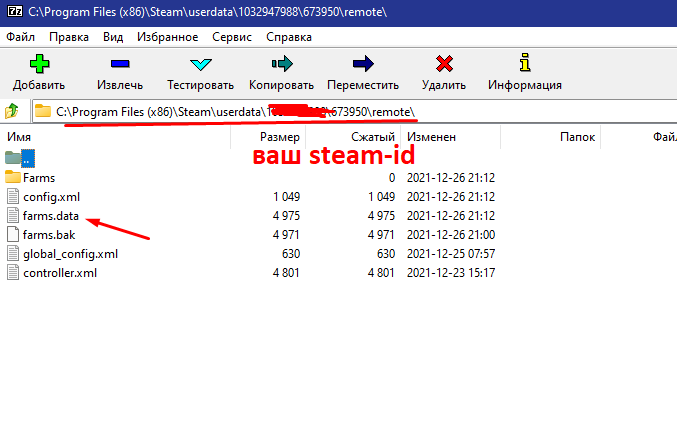Open the Избранное menu
The image size is (677, 427).
168,37
